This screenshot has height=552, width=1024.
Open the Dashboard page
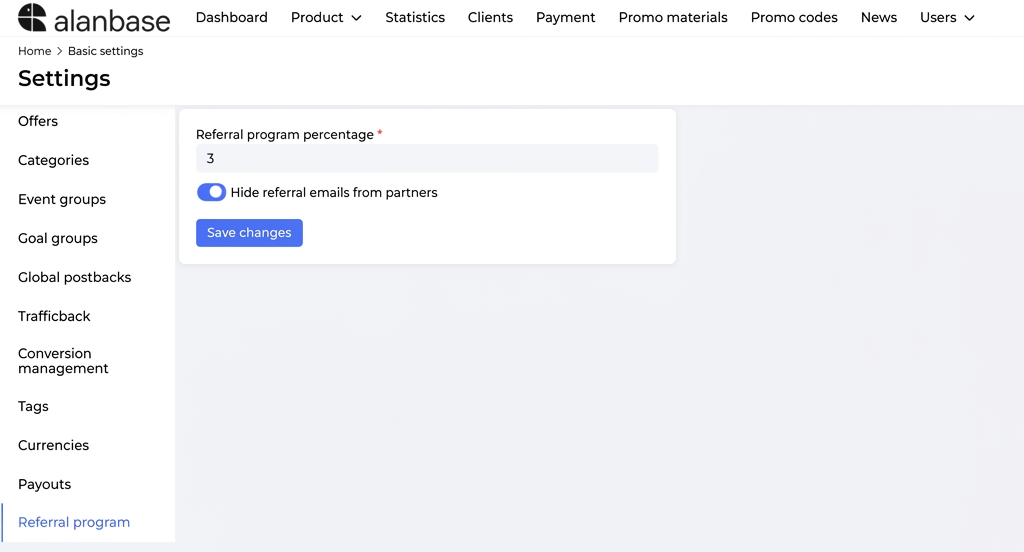pos(232,18)
